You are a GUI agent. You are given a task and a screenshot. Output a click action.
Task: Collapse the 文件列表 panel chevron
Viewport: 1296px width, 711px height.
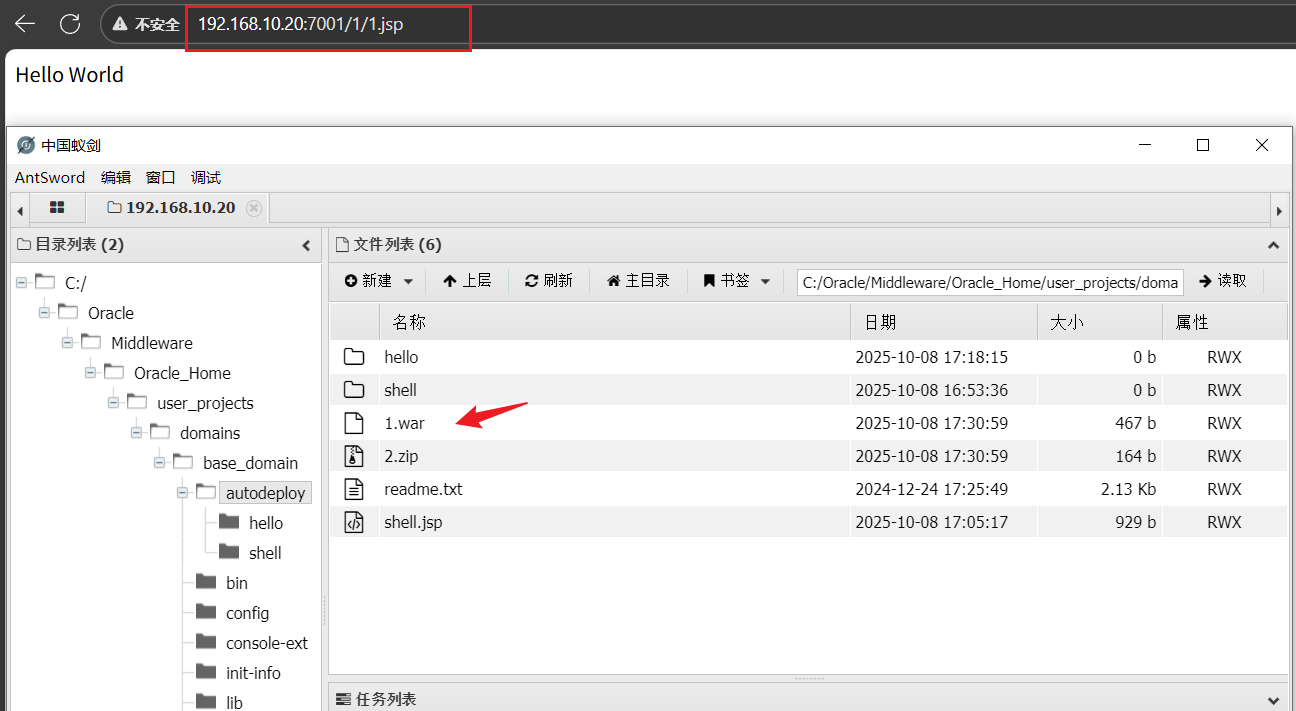coord(1273,245)
